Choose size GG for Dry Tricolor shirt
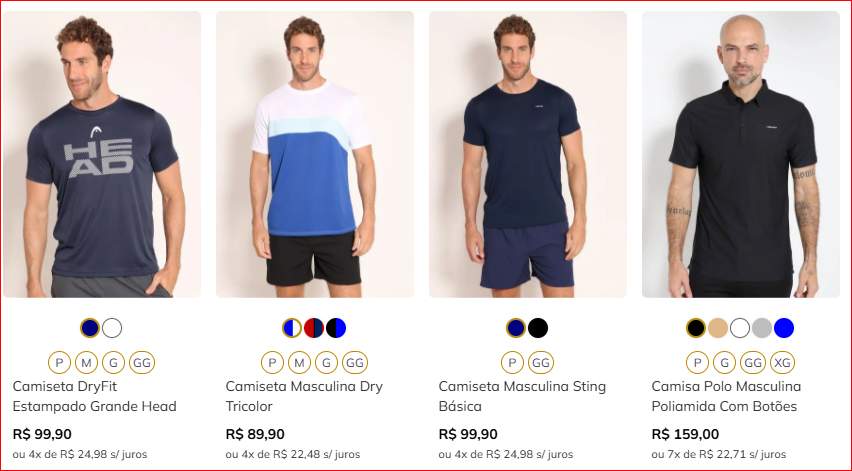This screenshot has width=852, height=471. [x=355, y=362]
